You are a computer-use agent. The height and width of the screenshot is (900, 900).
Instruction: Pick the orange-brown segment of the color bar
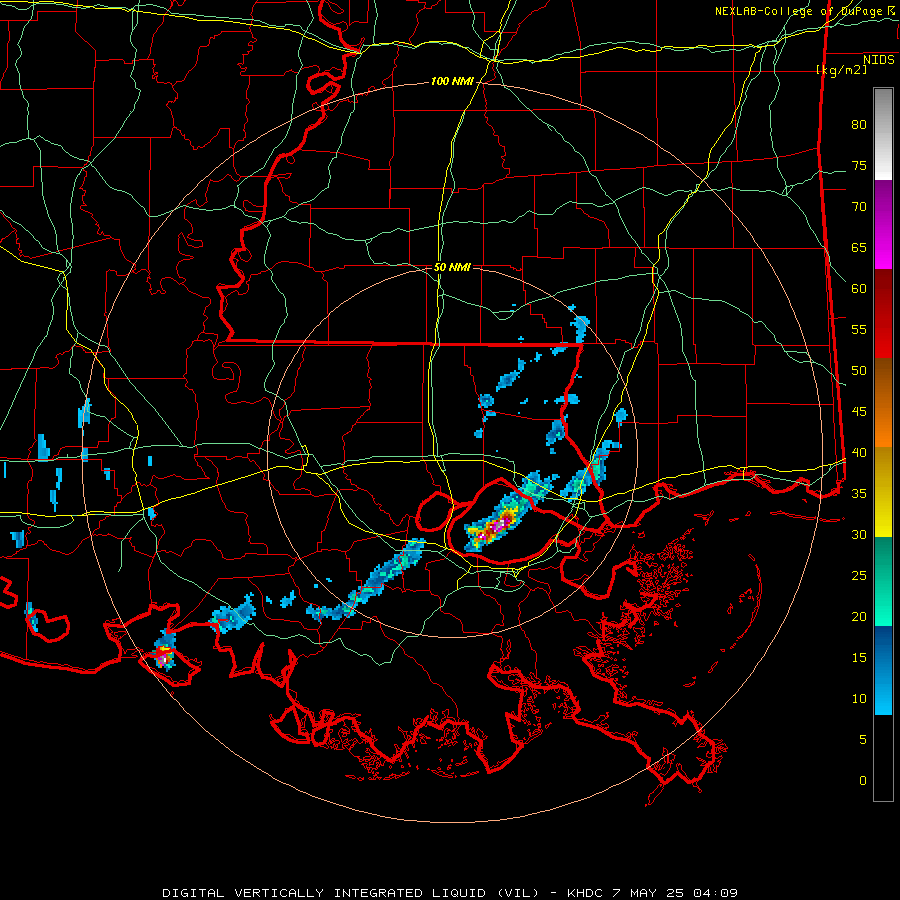883,403
